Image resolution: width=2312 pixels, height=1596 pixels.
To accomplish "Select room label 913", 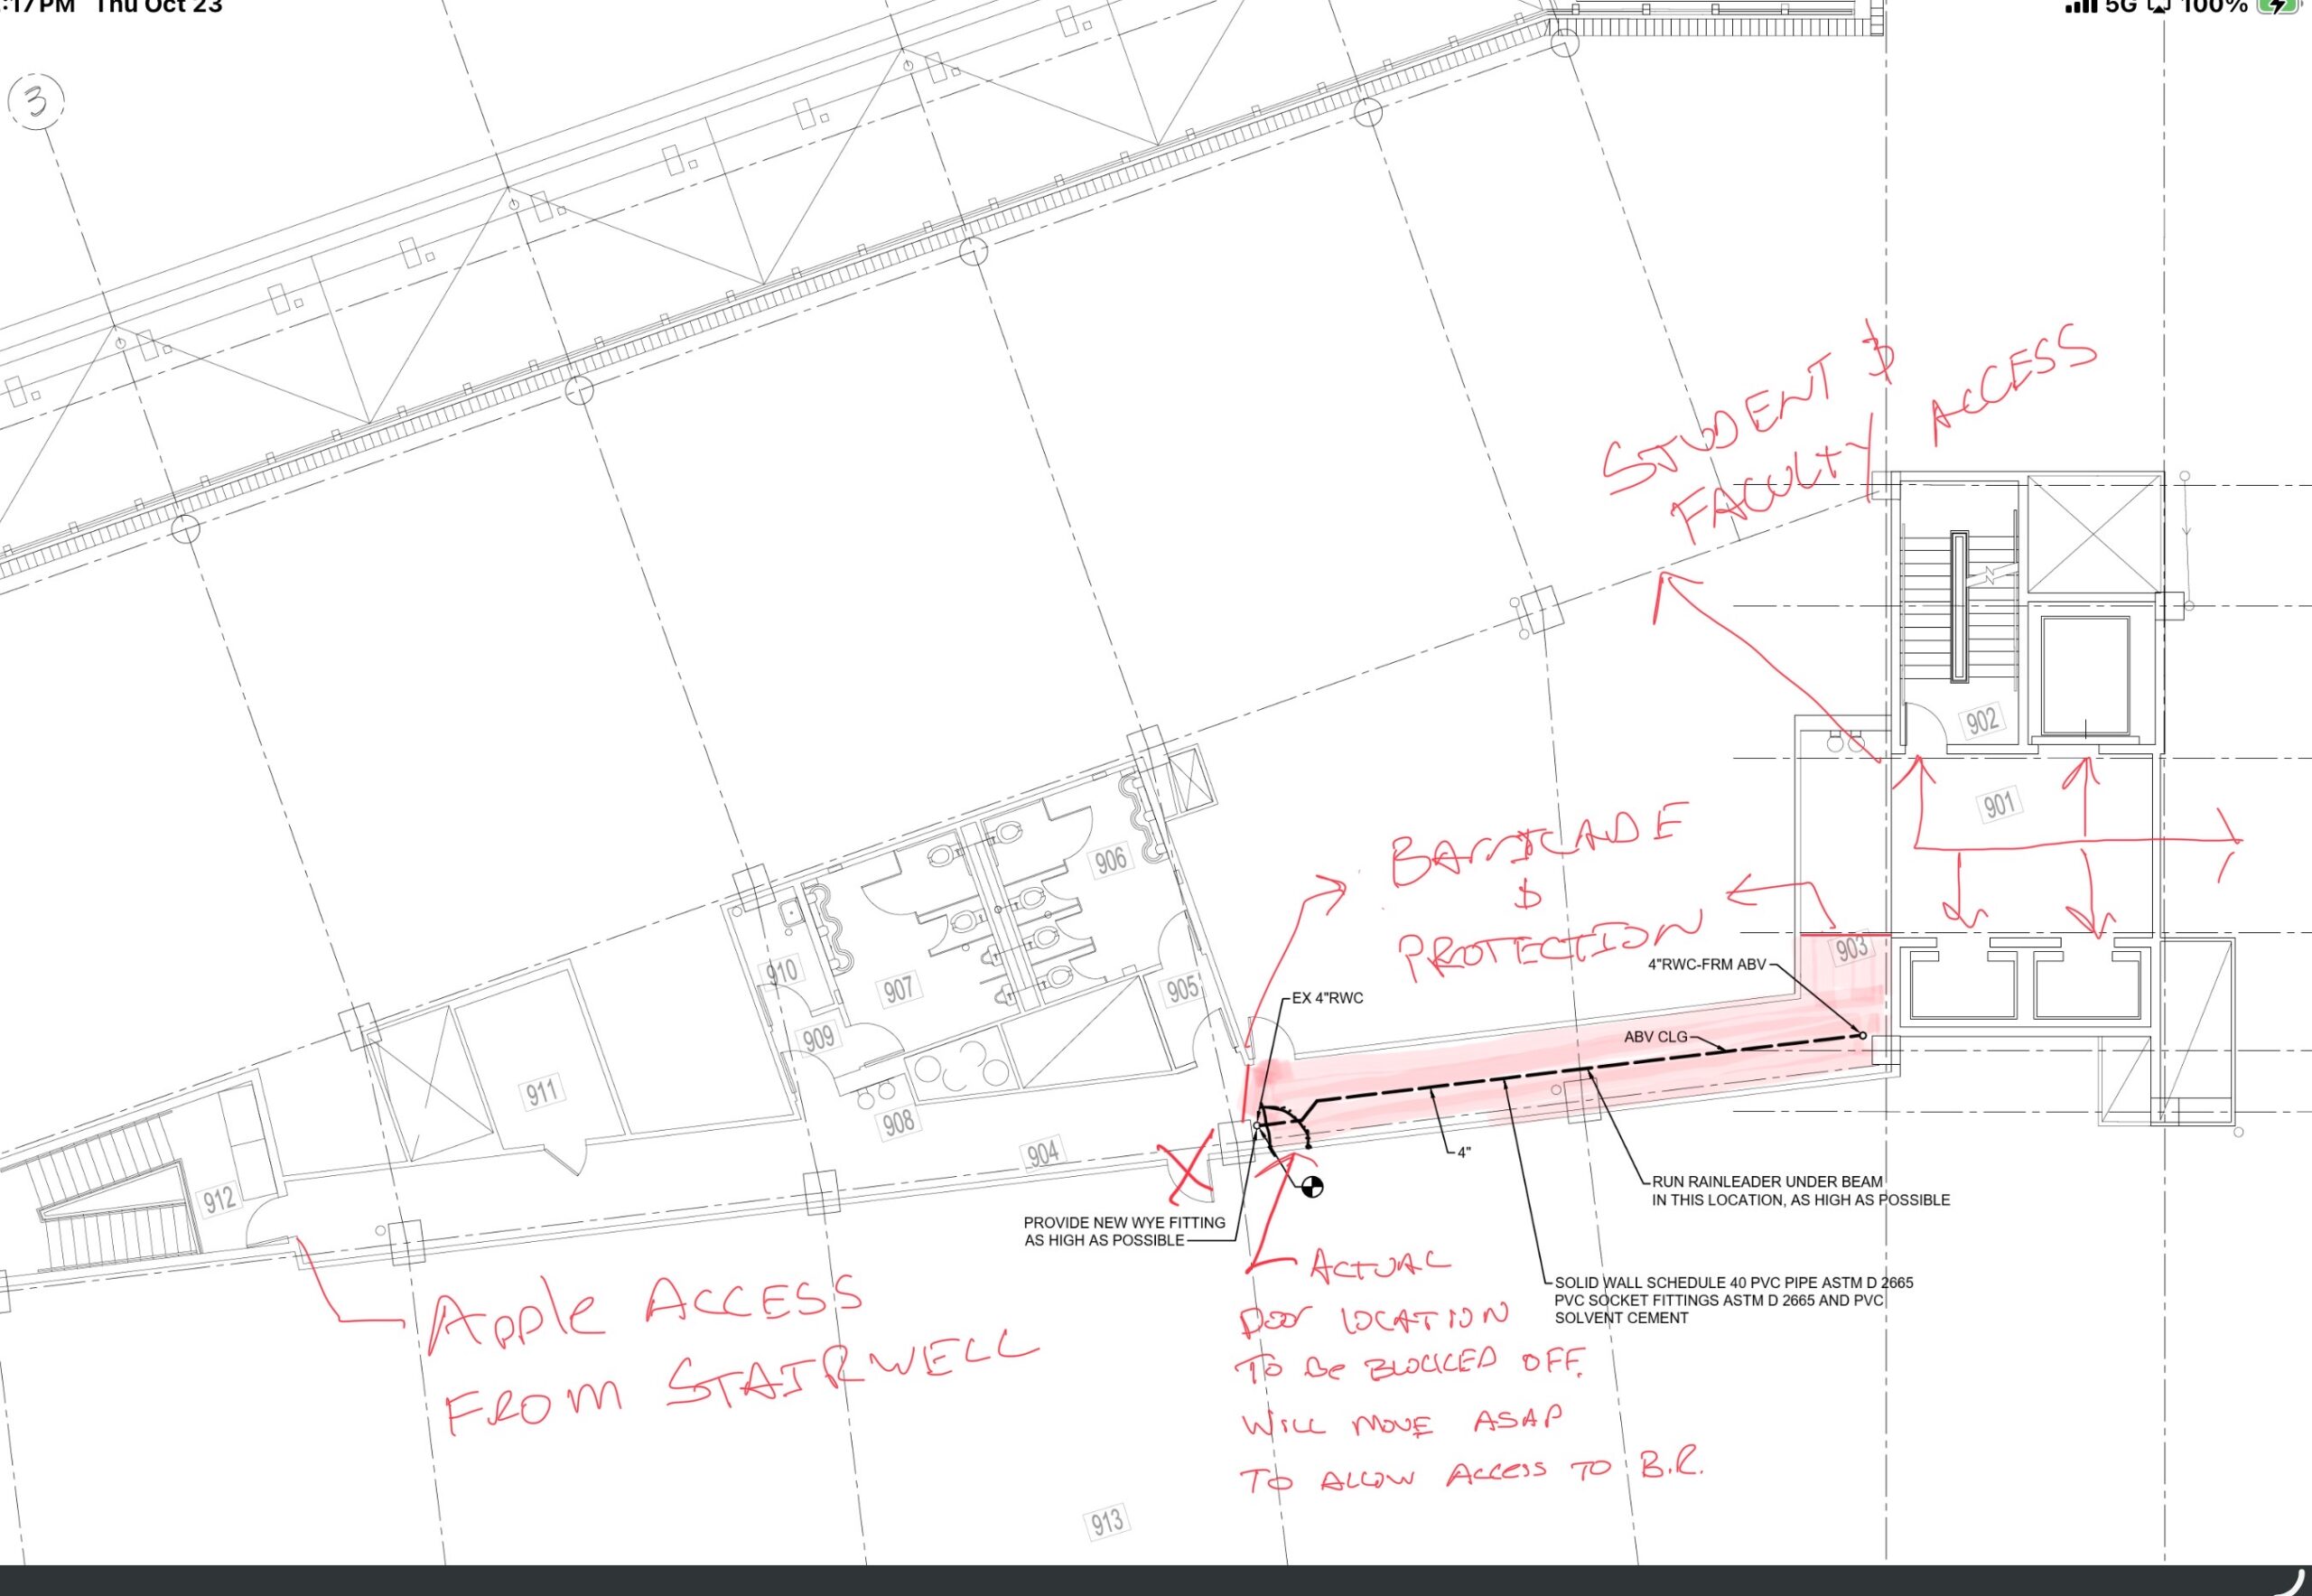I will tap(1106, 1522).
